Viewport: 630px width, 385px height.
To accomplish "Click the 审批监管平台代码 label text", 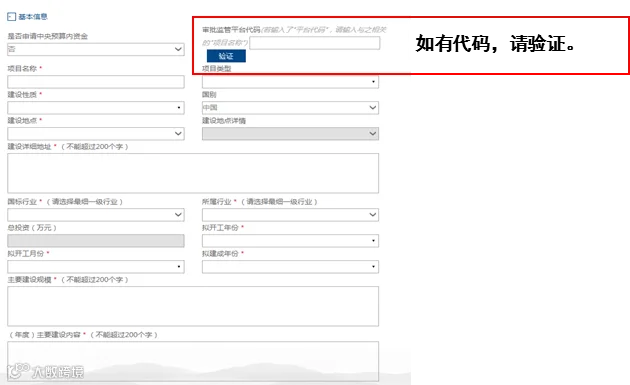I will [x=231, y=30].
